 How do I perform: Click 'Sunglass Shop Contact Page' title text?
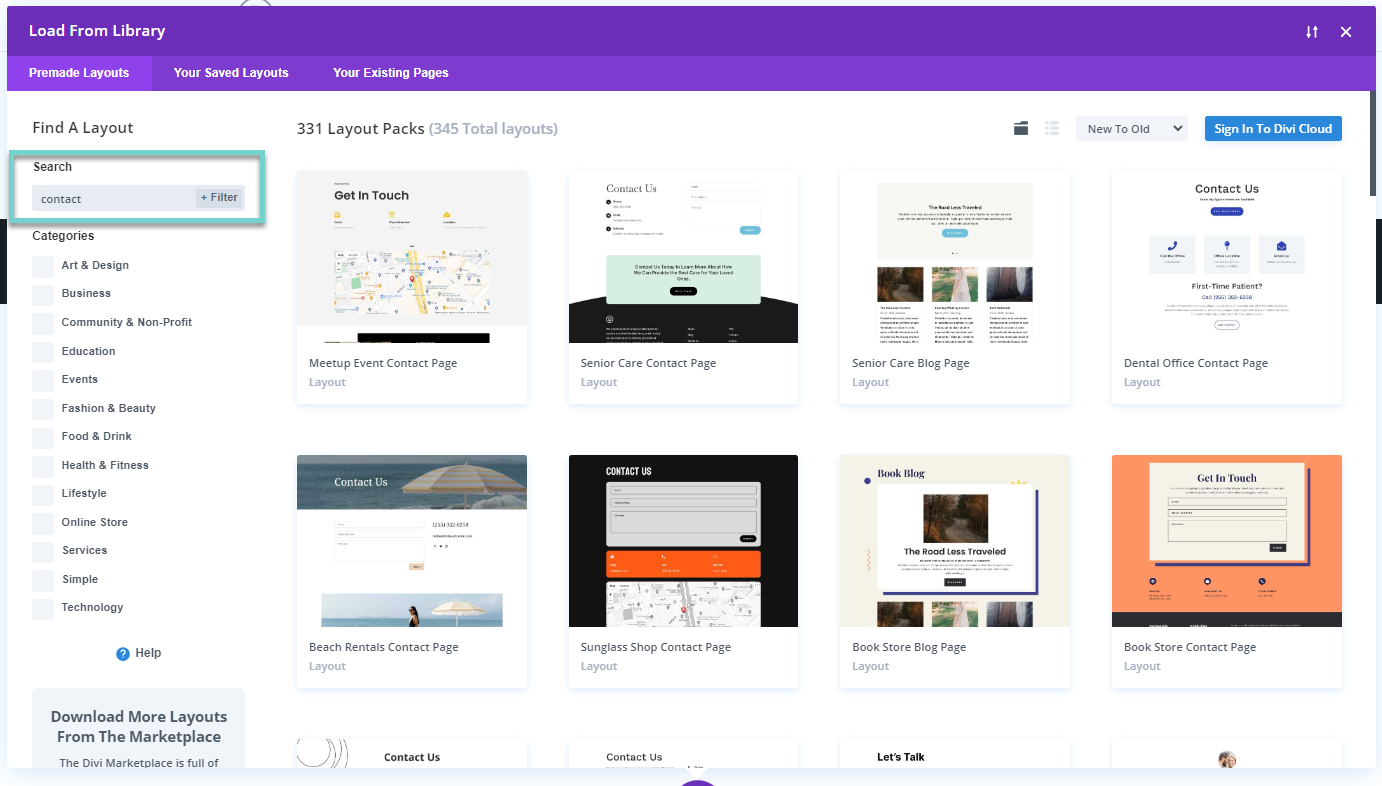point(656,647)
